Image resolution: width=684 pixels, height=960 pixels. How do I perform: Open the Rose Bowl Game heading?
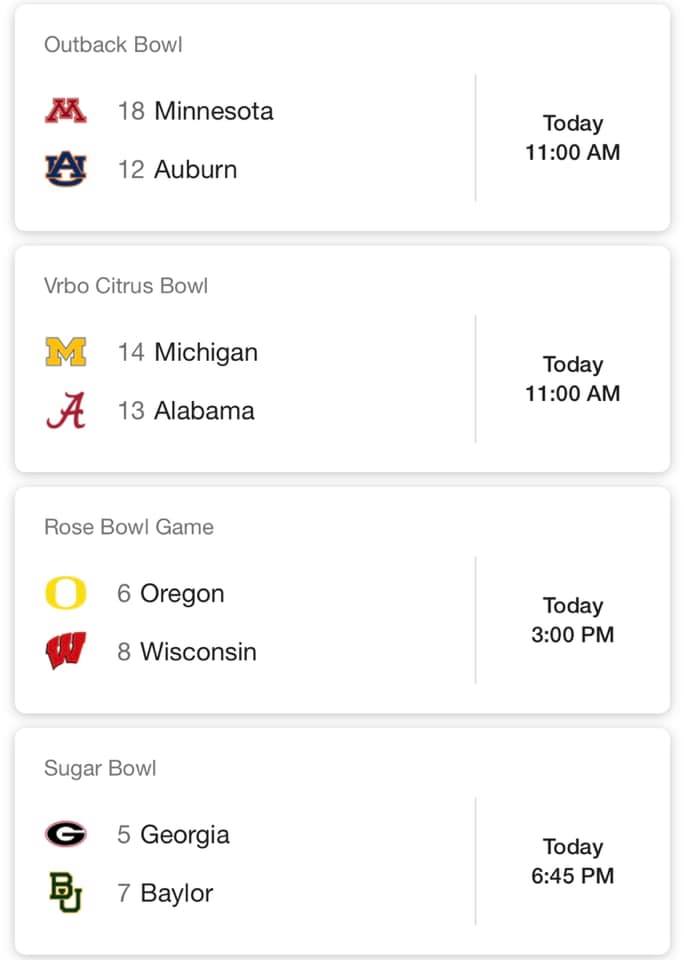point(129,527)
